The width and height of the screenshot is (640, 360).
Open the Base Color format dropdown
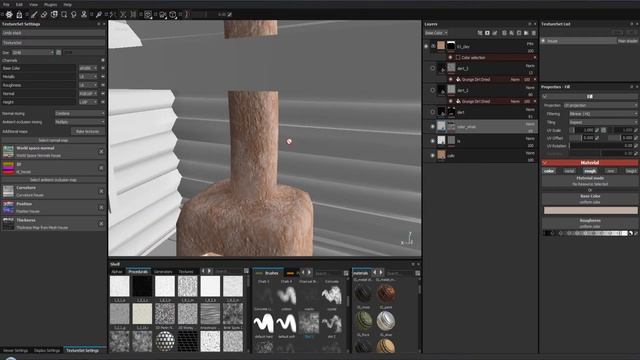(88, 68)
